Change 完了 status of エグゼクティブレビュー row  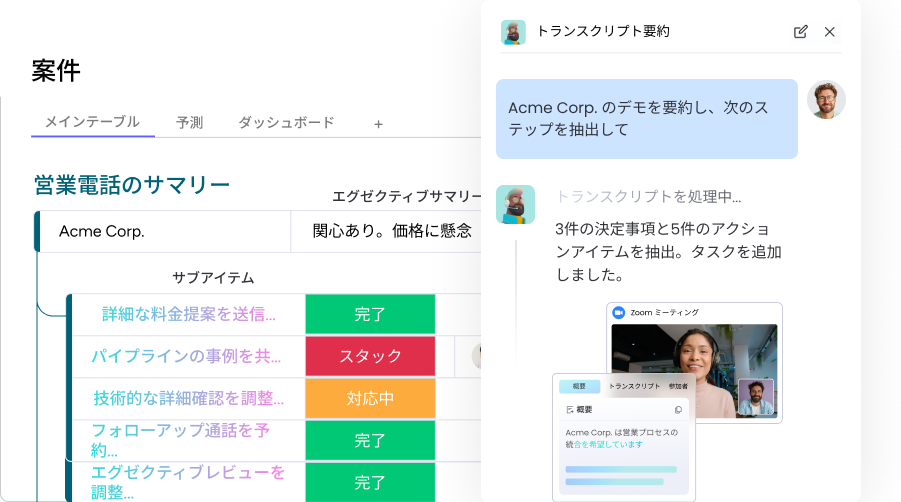pyautogui.click(x=370, y=482)
